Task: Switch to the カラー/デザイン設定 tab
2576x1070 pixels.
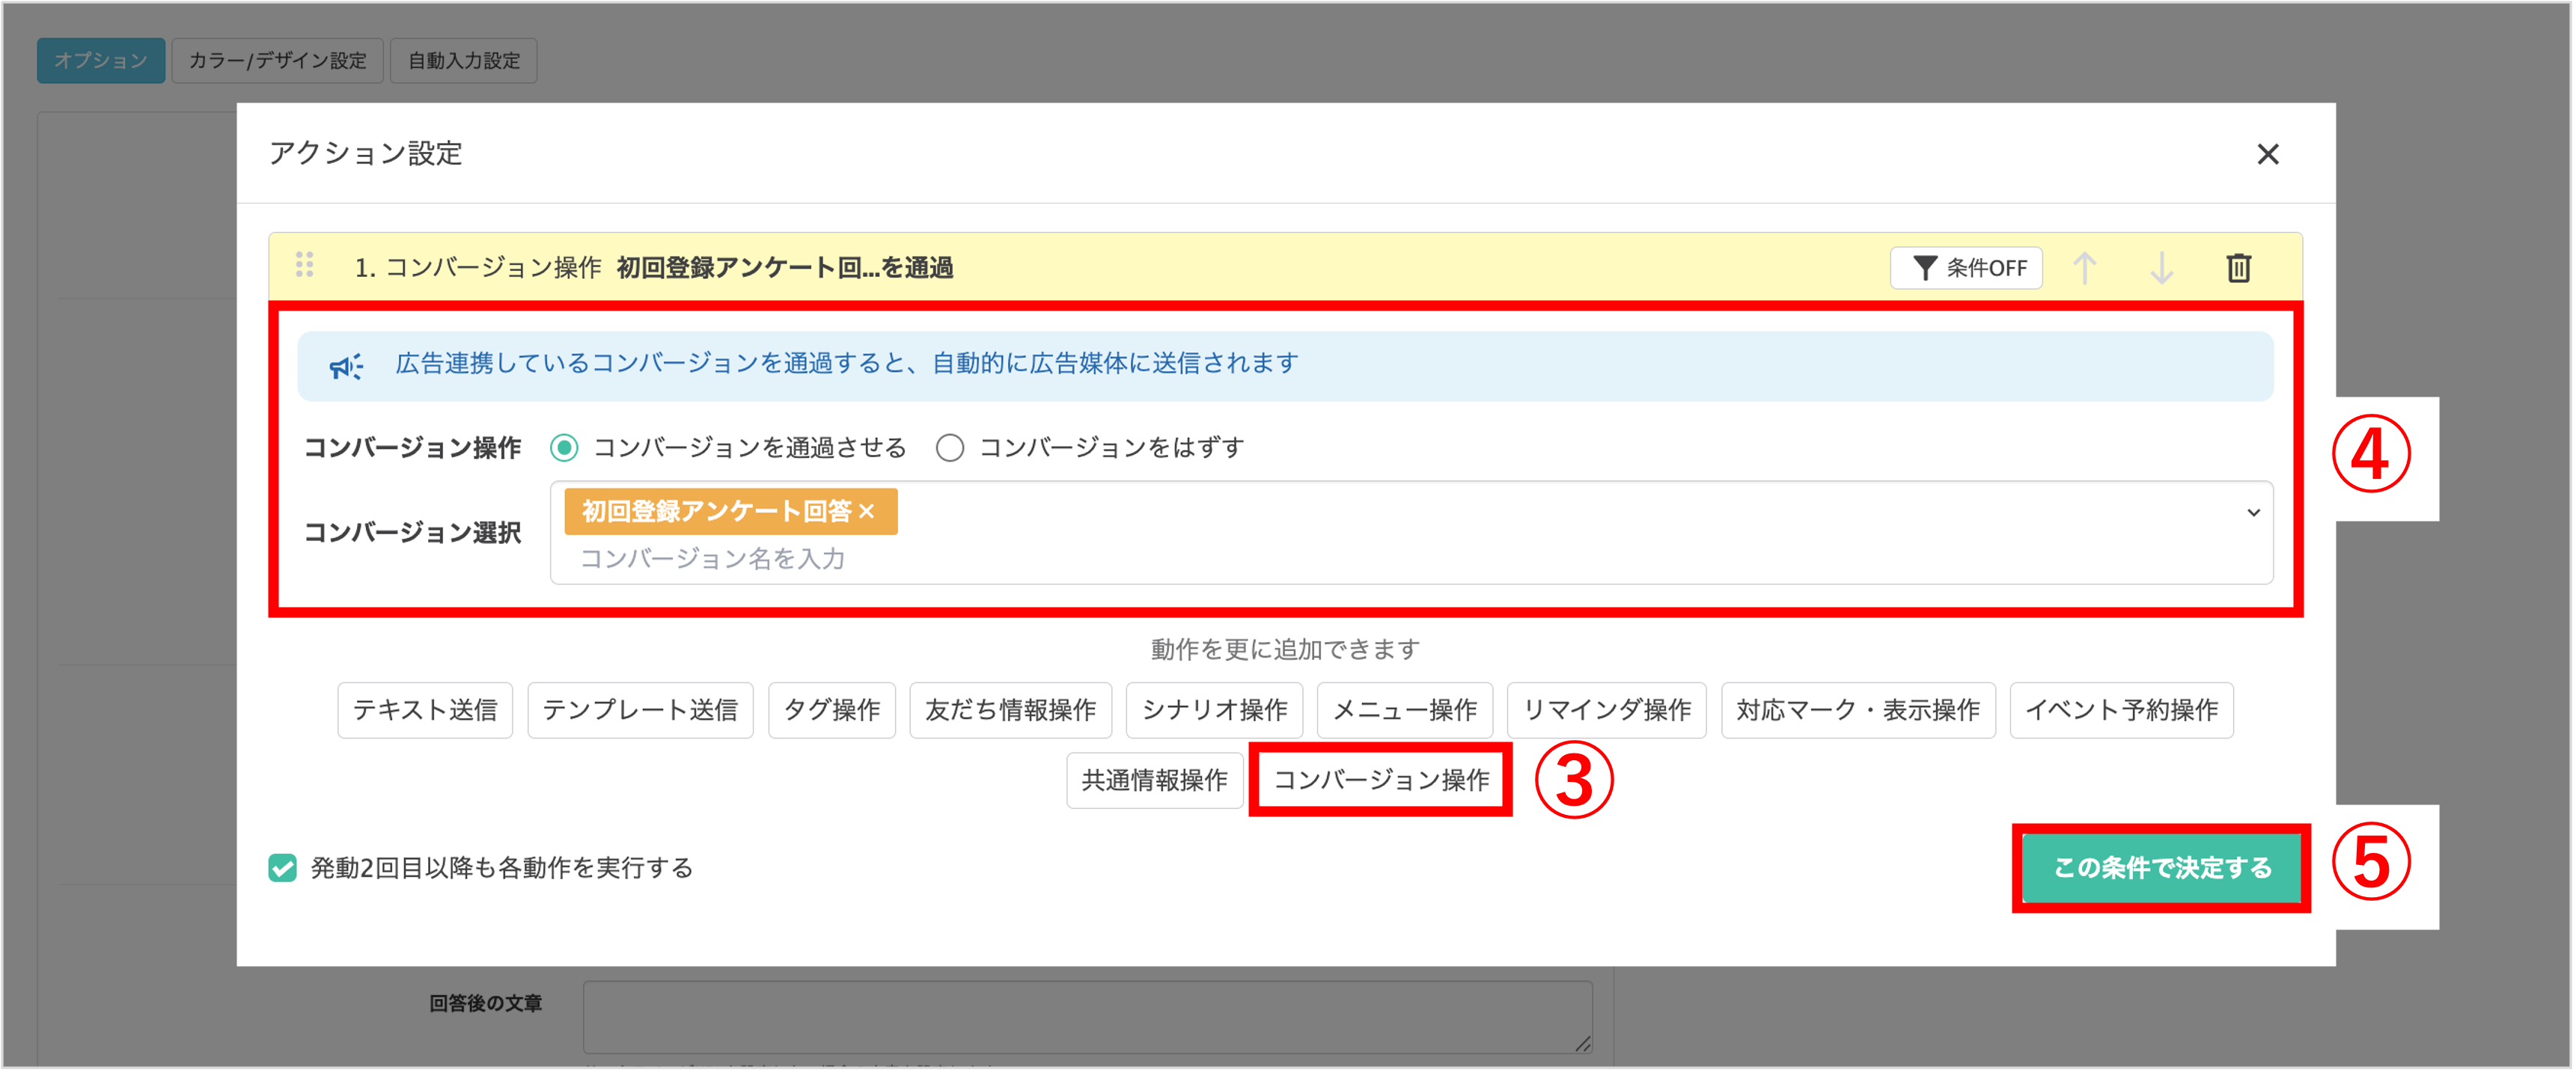Action: coord(277,60)
